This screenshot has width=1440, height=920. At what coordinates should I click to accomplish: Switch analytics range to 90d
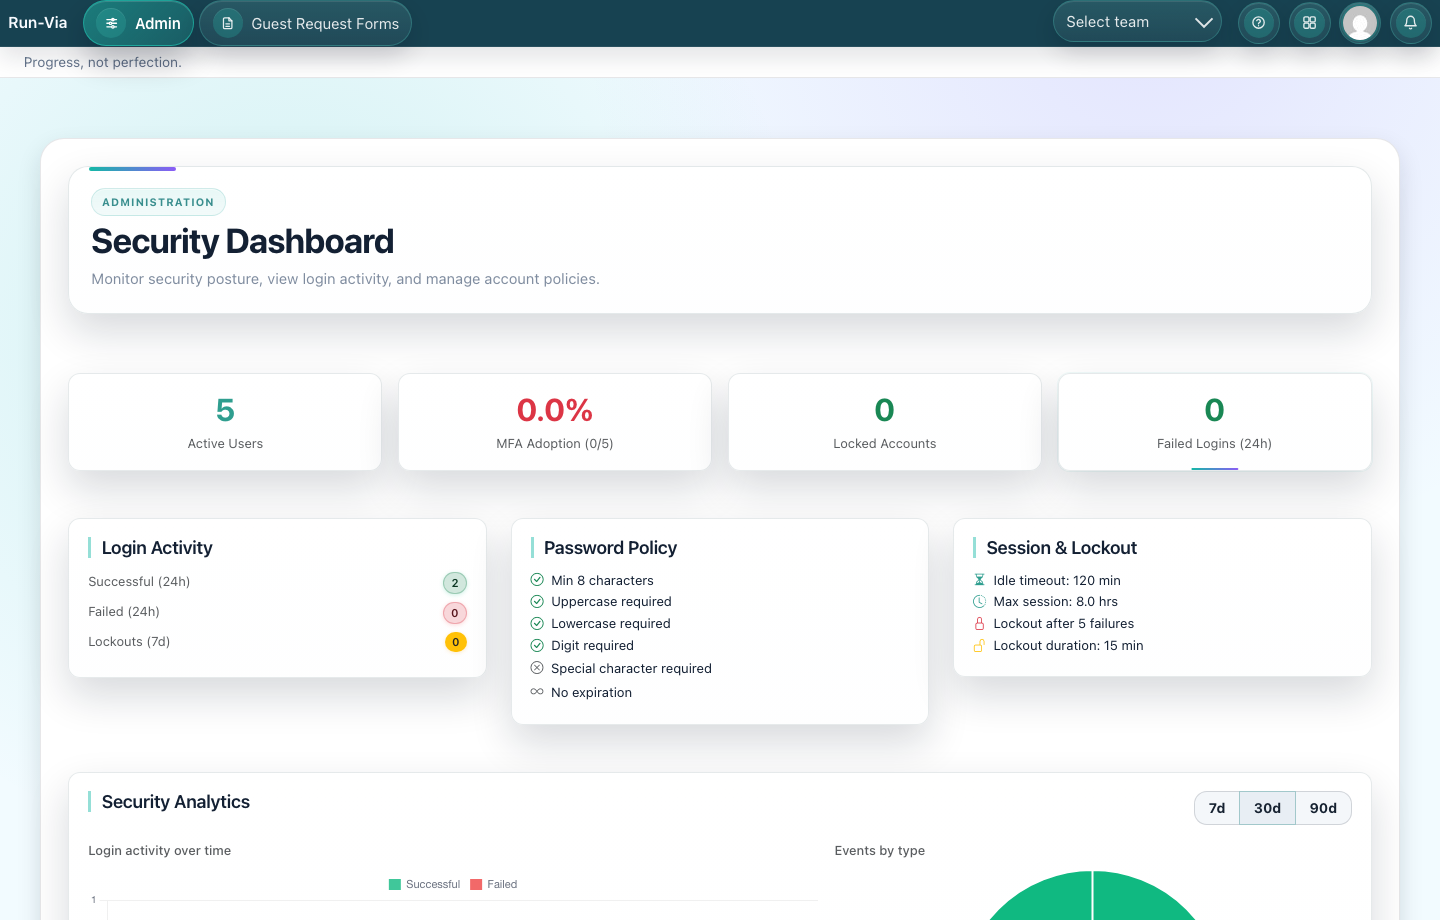1323,808
